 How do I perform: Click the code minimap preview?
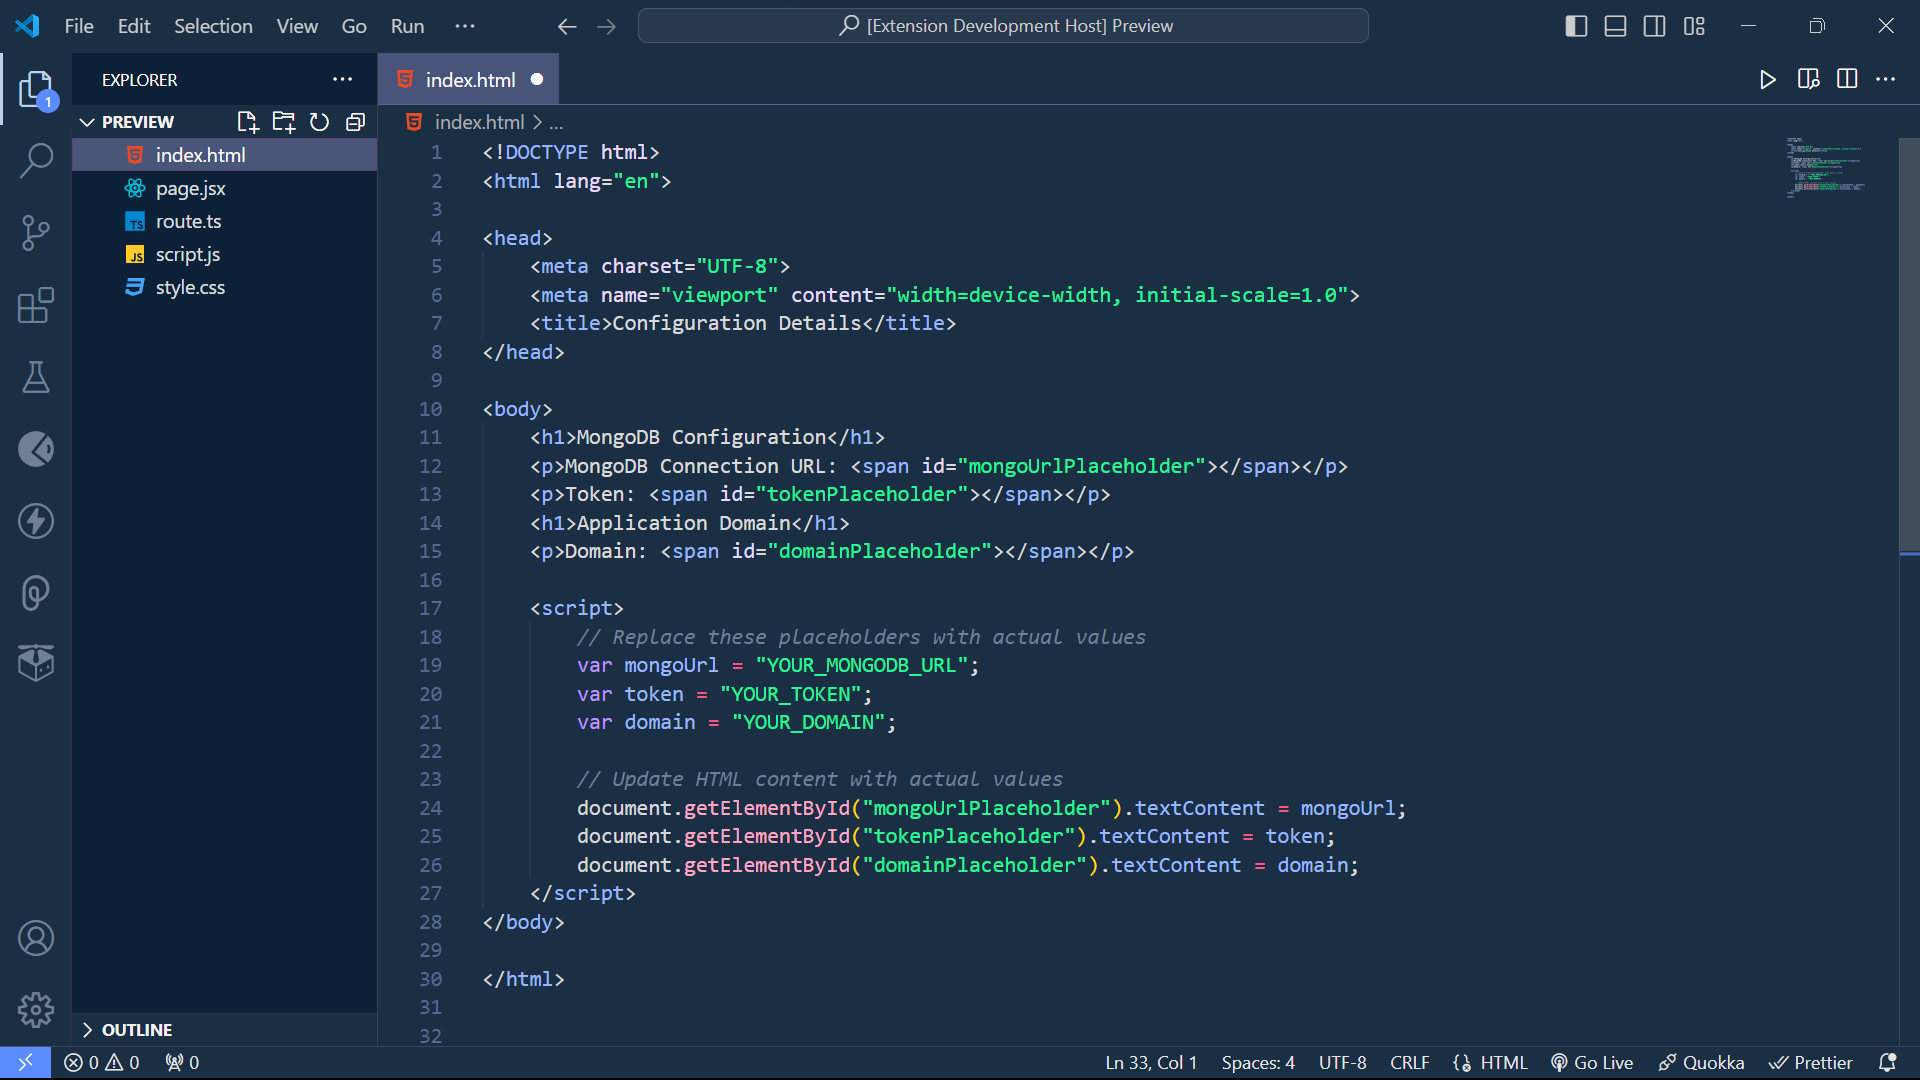tap(1826, 168)
